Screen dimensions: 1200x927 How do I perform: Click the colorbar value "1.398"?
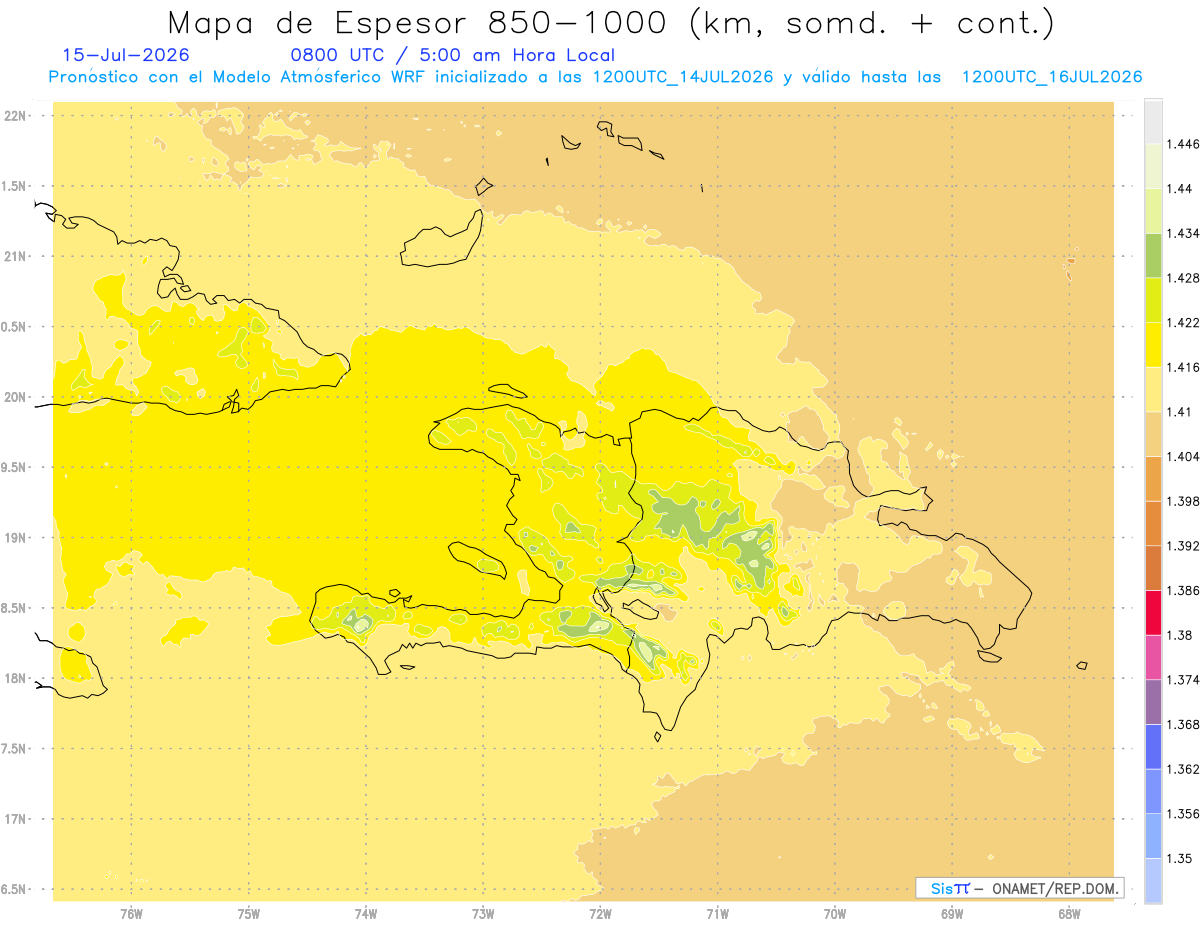[1183, 501]
